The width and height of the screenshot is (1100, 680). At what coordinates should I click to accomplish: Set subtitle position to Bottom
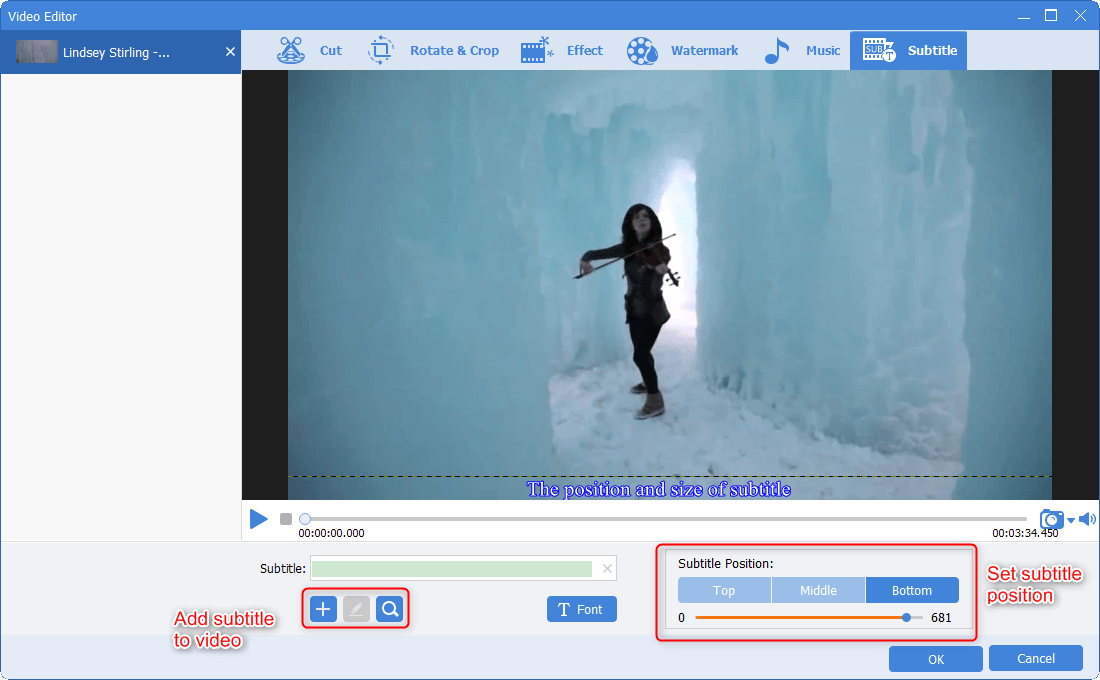912,590
